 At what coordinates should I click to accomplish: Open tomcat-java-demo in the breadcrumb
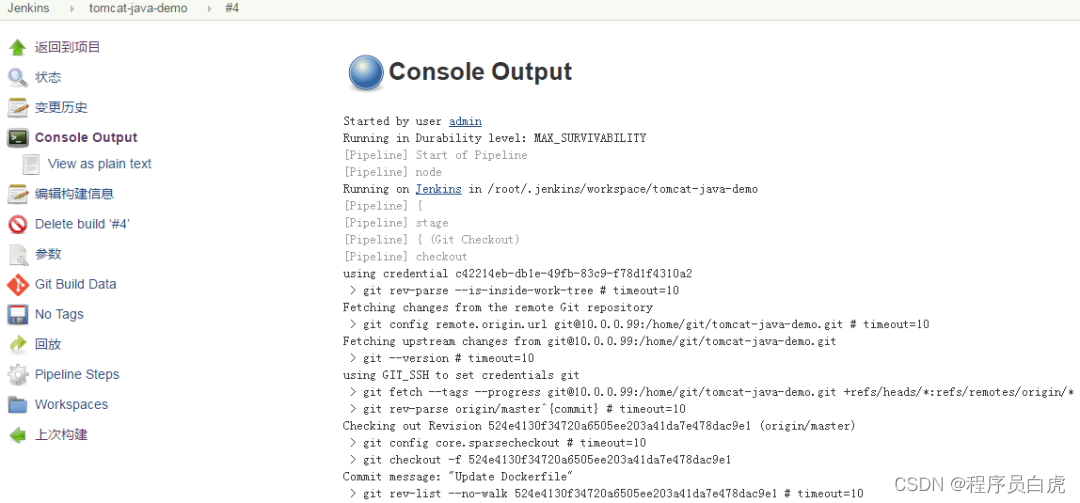[x=138, y=8]
